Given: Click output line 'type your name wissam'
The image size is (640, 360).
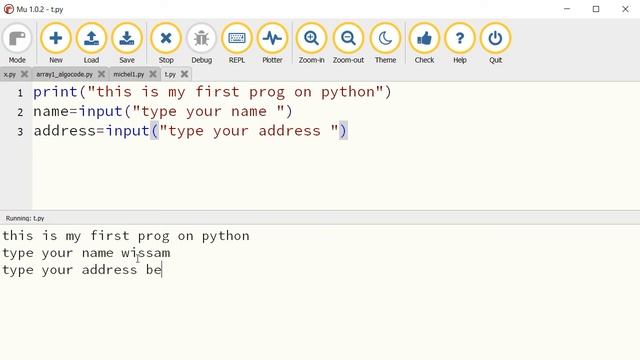Looking at the screenshot, I should point(86,253).
